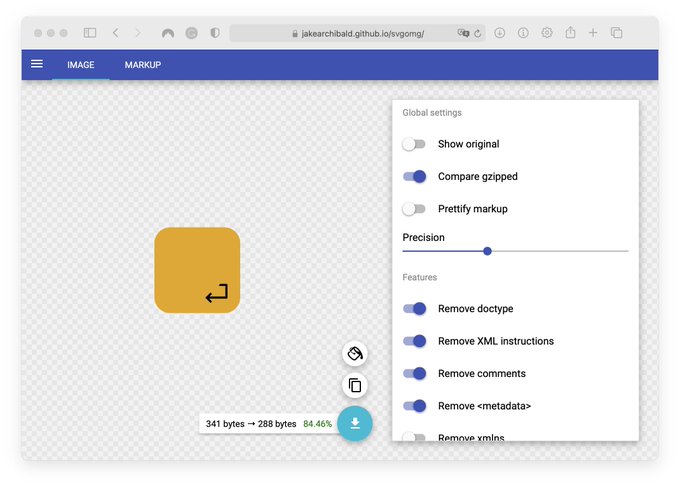Show the tab overview
The height and width of the screenshot is (487, 680).
tap(616, 33)
